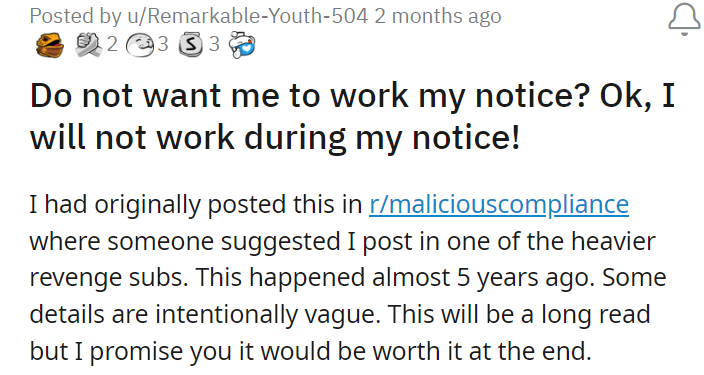704x375 pixels.
Task: Click the '2' count beside the clasped hands award
Action: point(112,44)
